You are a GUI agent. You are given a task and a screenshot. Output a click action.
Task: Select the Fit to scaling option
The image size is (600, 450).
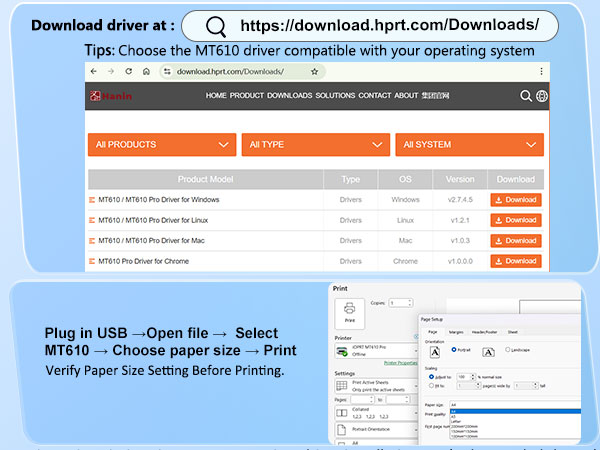431,386
